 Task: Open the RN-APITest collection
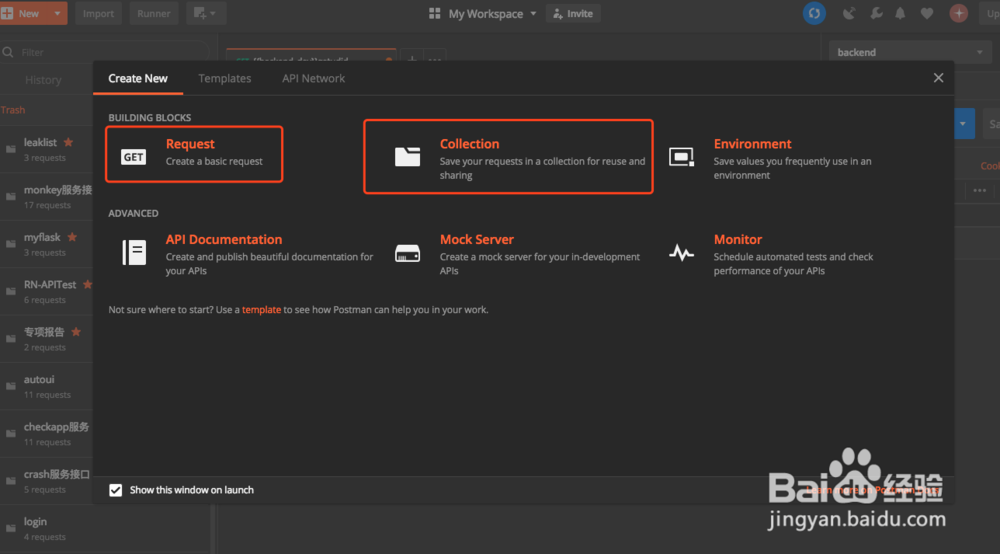tap(50, 285)
